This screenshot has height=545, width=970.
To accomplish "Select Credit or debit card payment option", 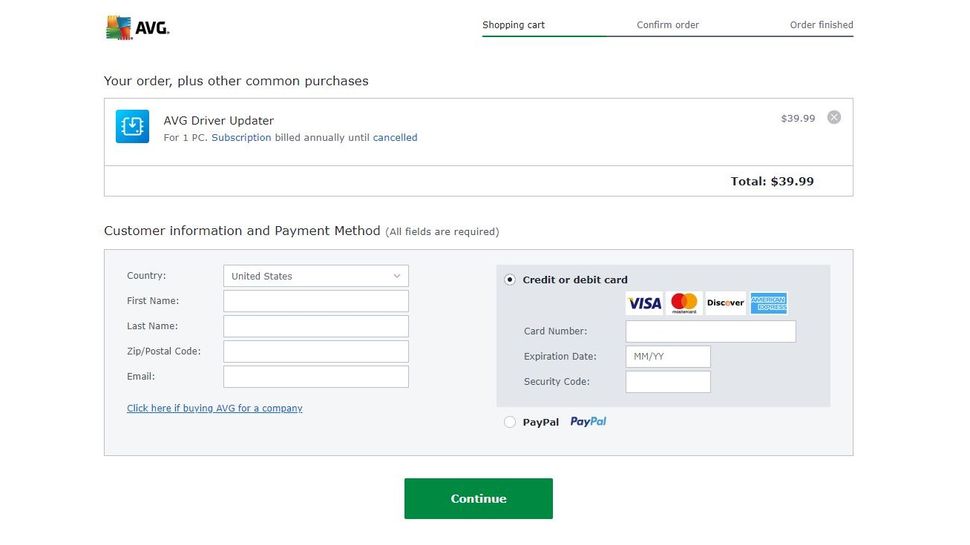I will (510, 280).
